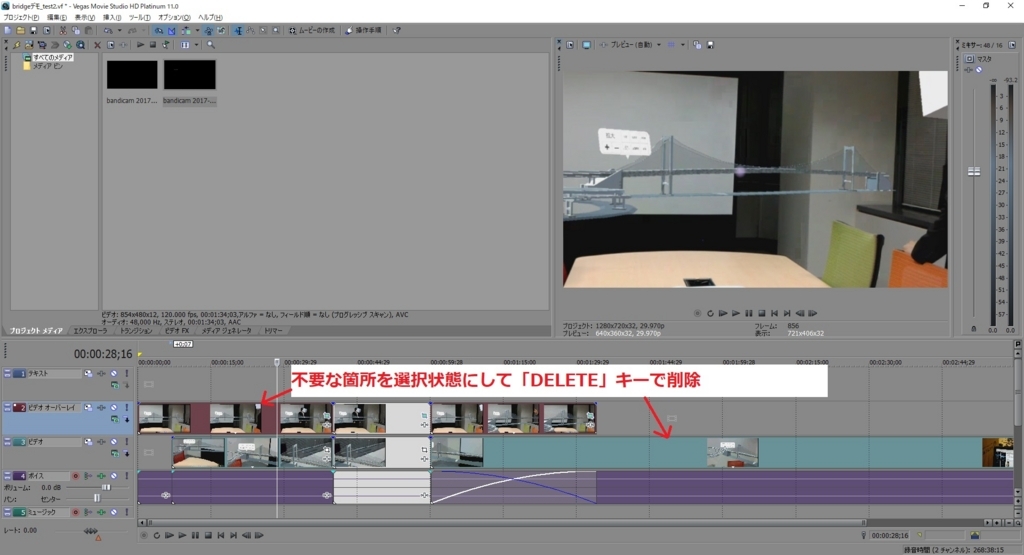The image size is (1024, 555).
Task: Open the Auto Ripple dropdown arrow
Action: click(197, 30)
